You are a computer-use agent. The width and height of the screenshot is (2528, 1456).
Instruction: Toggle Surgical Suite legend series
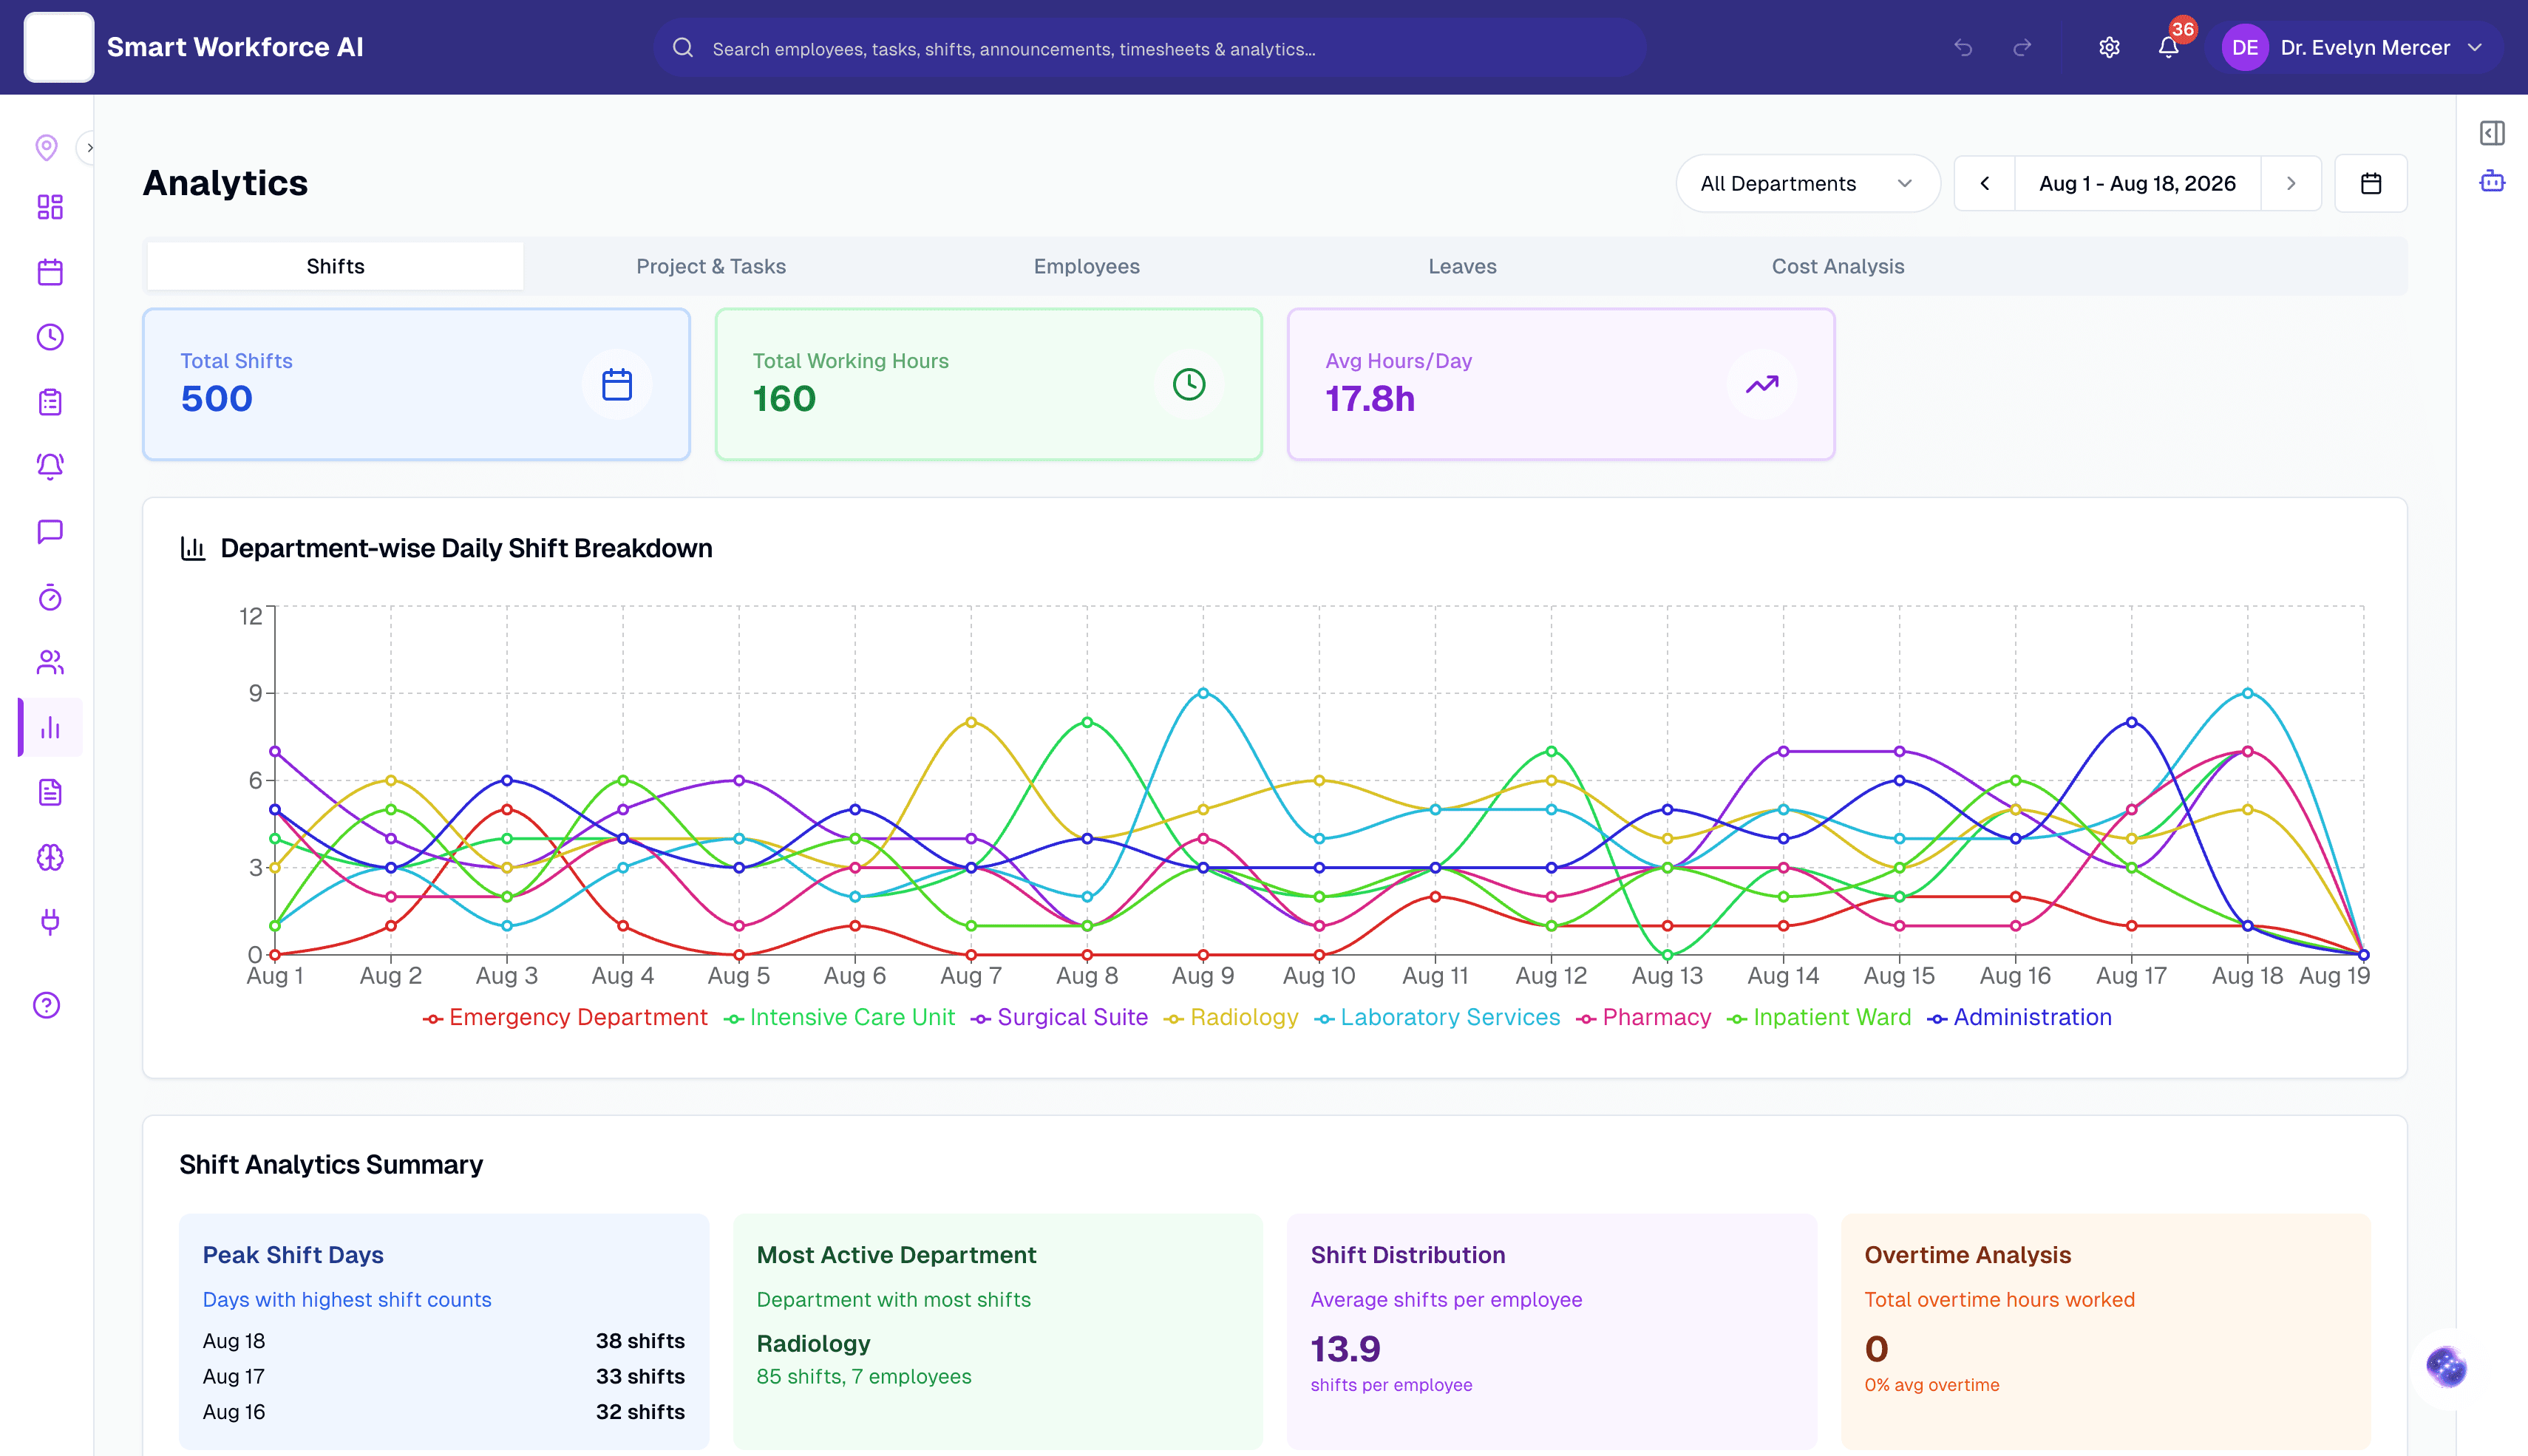click(x=1059, y=1017)
